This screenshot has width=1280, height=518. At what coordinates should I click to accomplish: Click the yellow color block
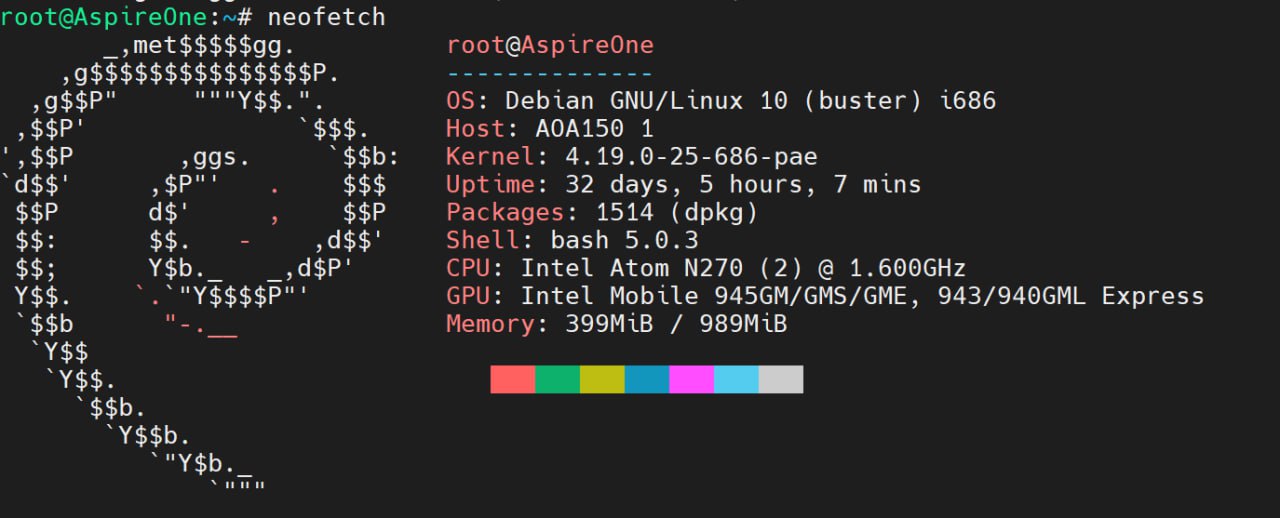[602, 379]
